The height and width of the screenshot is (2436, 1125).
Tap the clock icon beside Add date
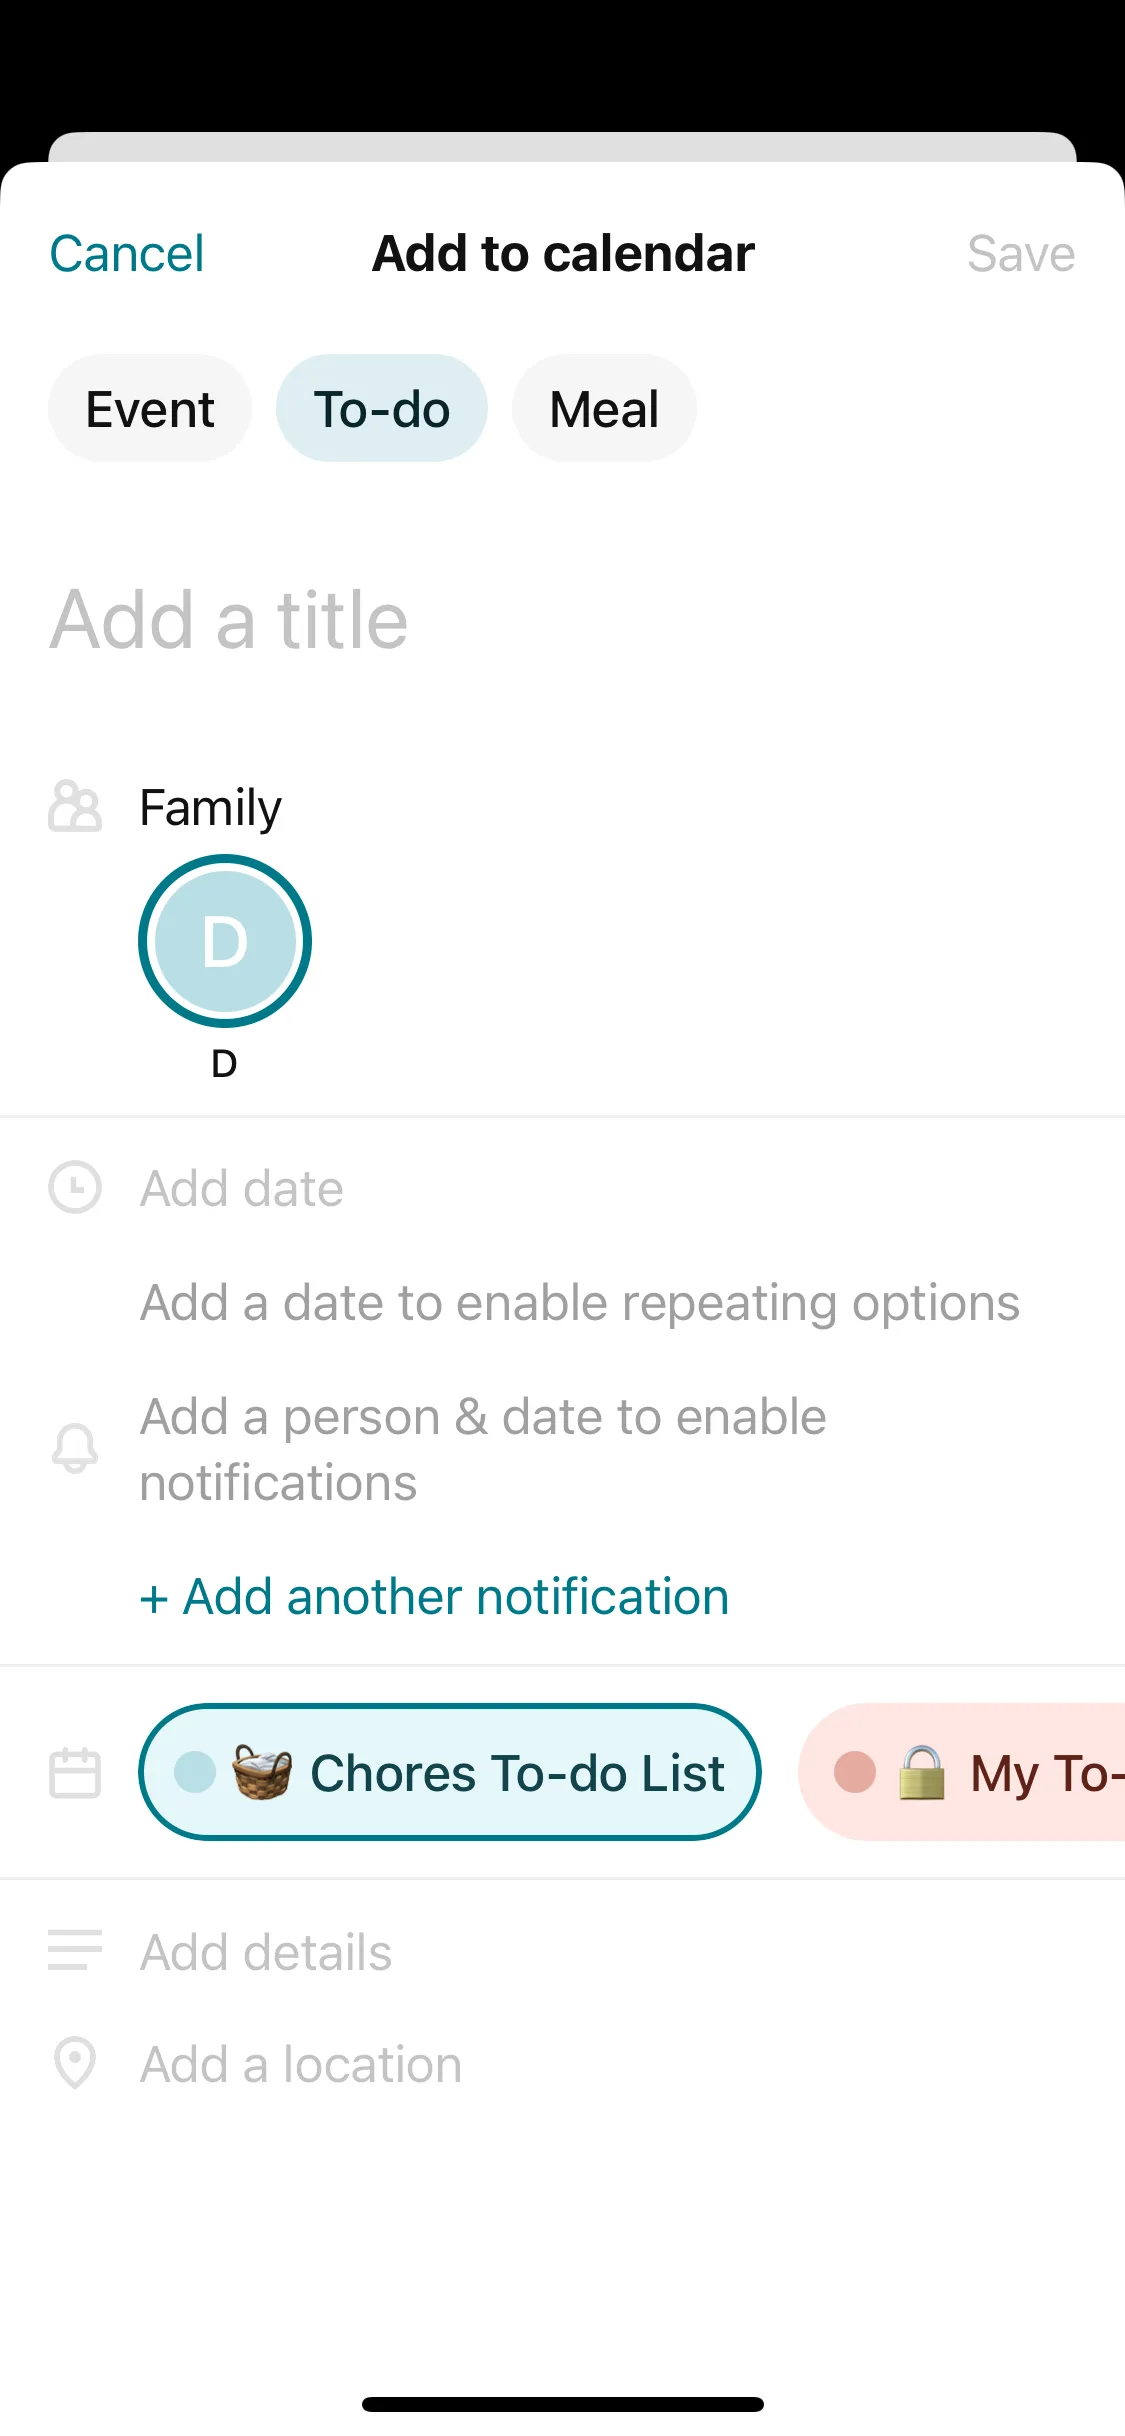click(x=75, y=1188)
